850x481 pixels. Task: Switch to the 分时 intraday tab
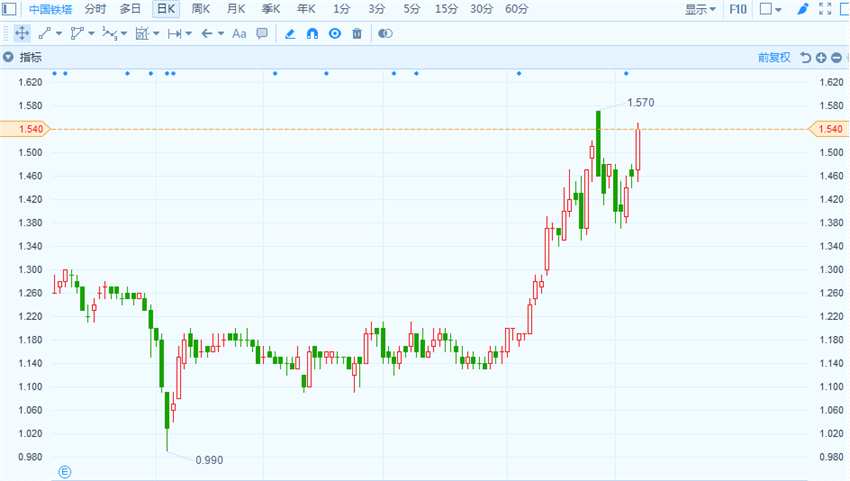click(x=95, y=9)
